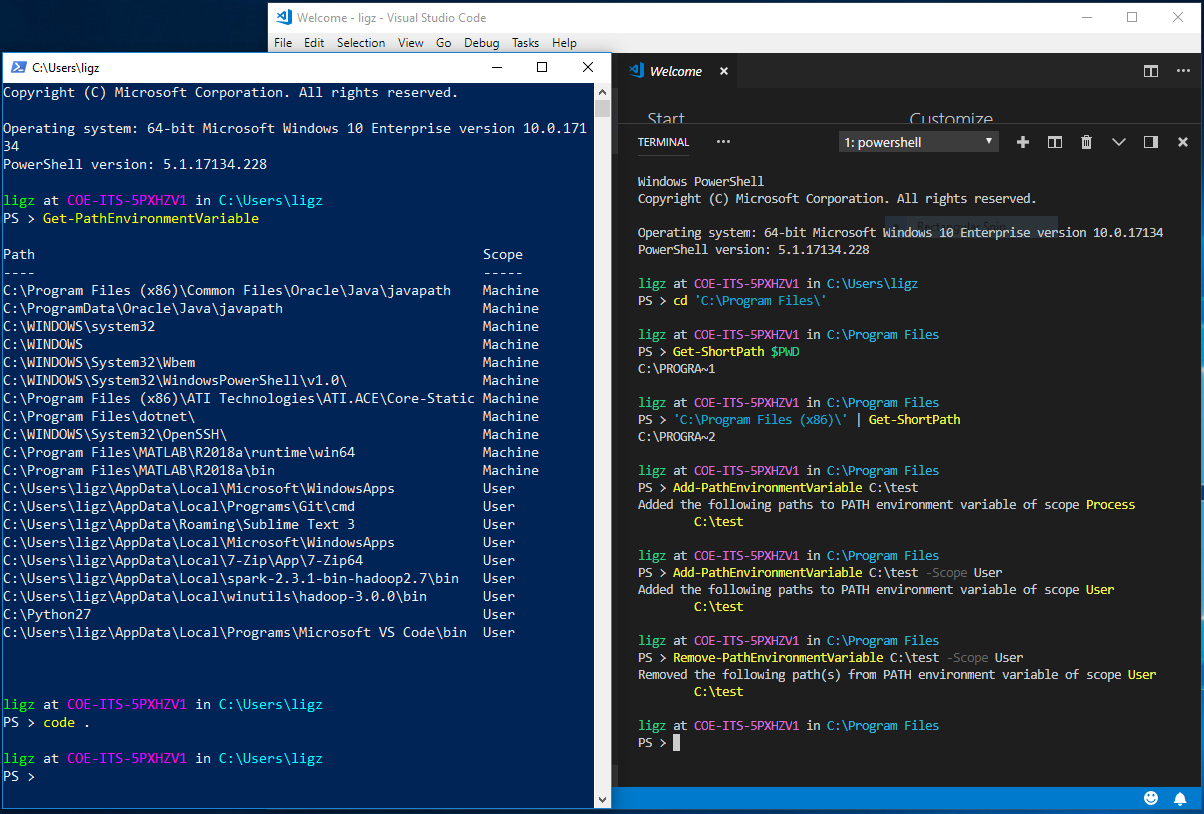
Task: Close the terminal panel with X
Action: (x=1183, y=142)
